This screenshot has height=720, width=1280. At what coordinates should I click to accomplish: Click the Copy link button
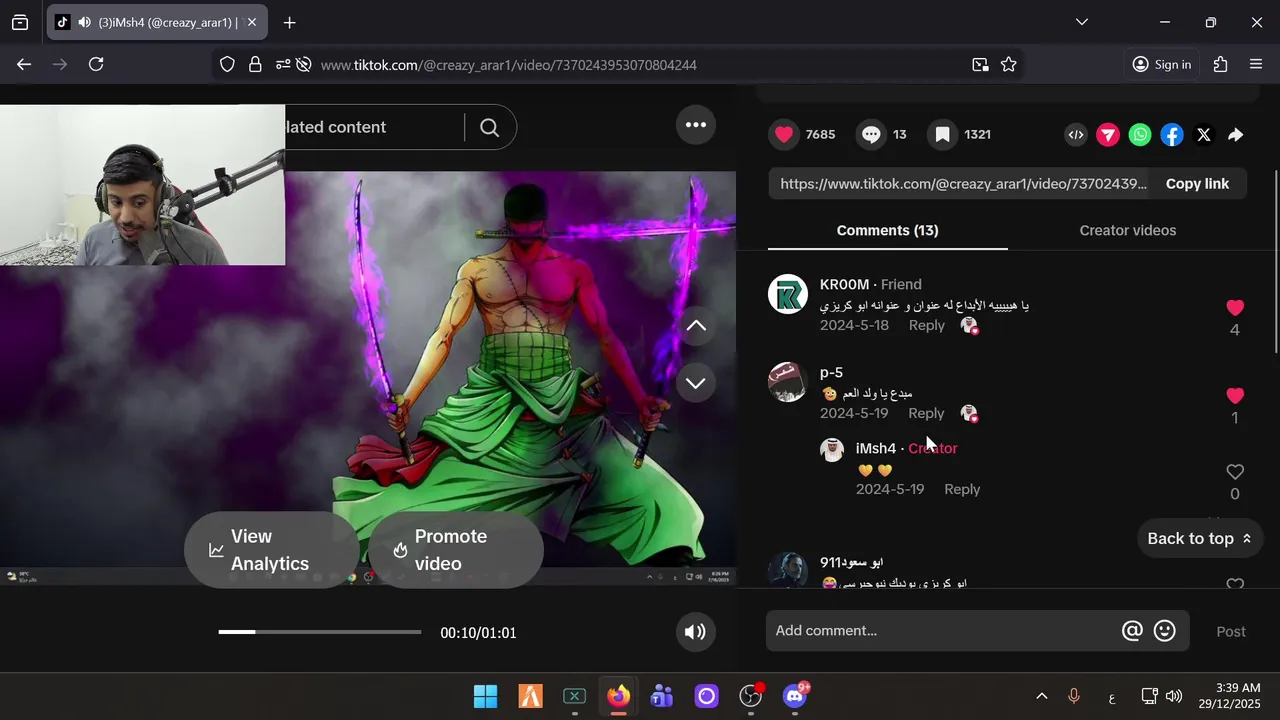click(x=1197, y=184)
